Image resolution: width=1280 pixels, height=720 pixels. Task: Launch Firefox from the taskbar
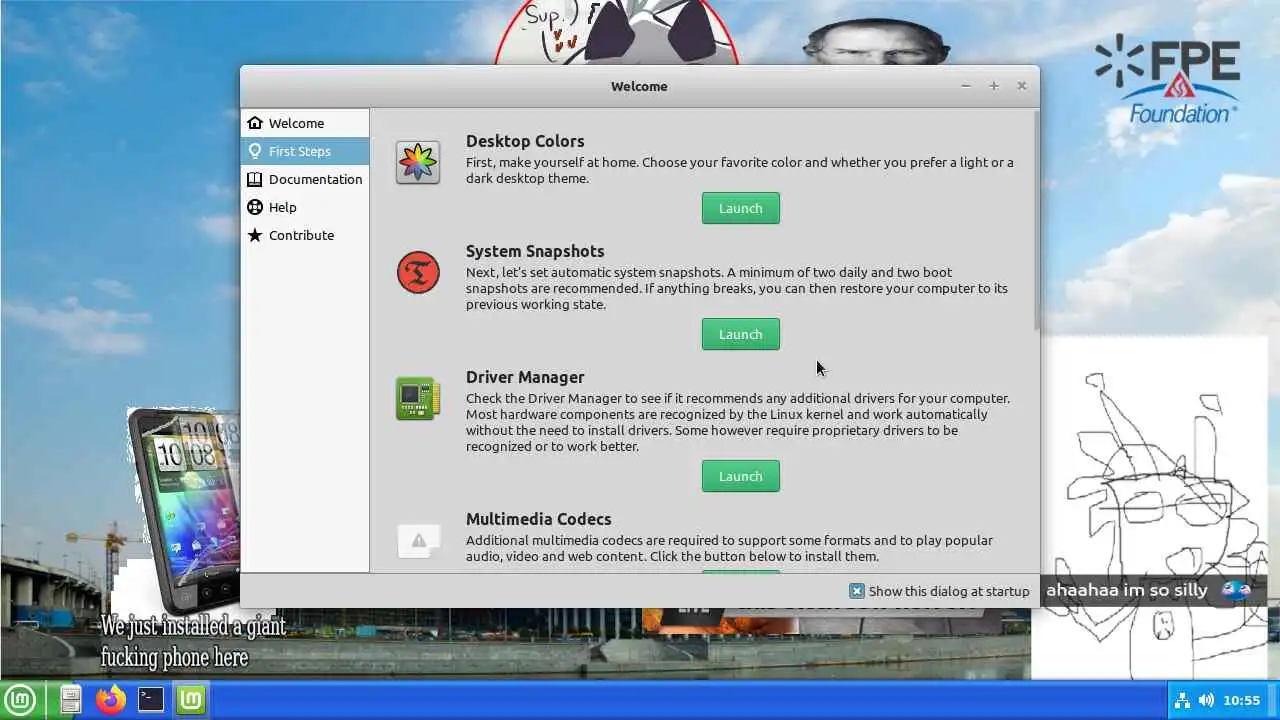point(111,700)
